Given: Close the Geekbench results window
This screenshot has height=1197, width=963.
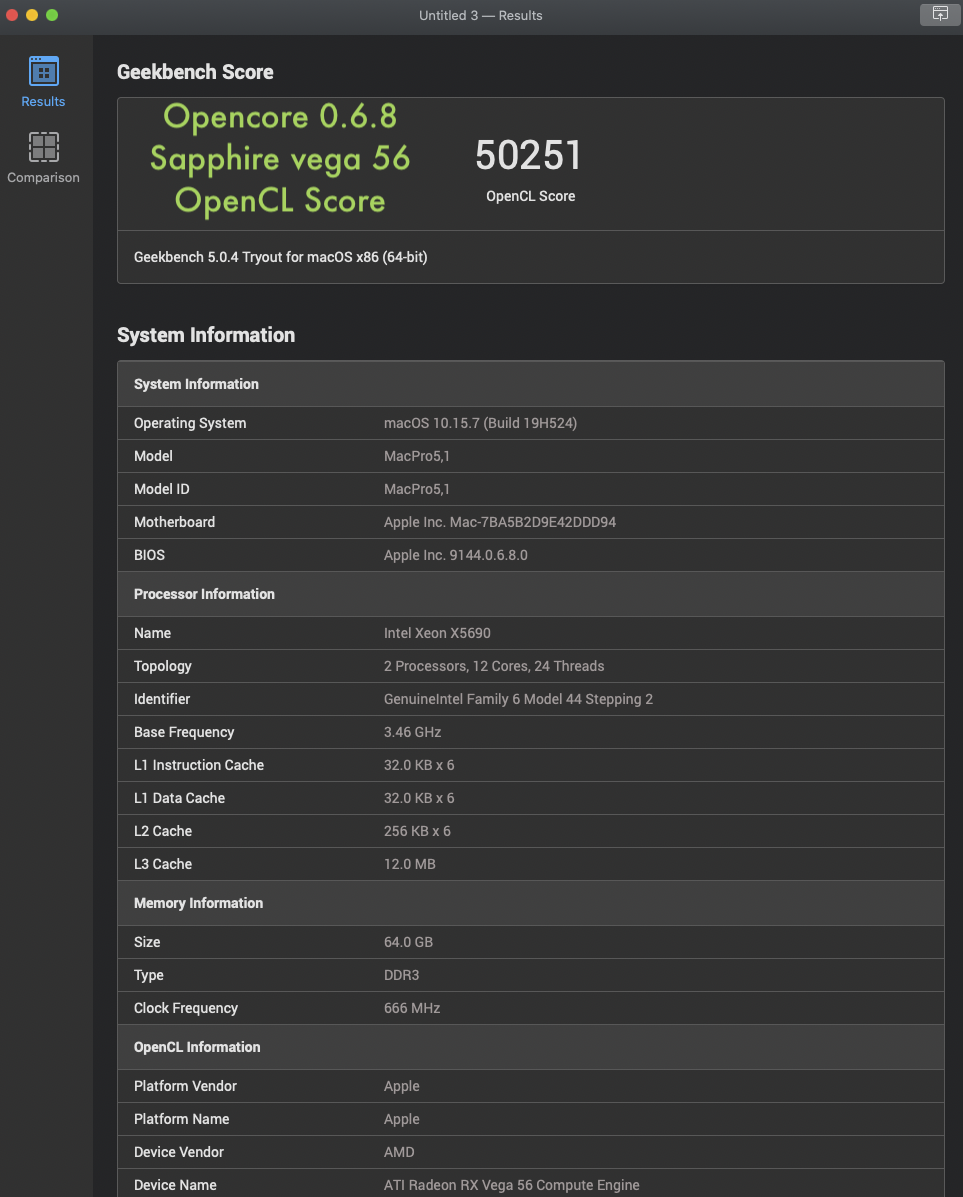Looking at the screenshot, I should (12, 15).
